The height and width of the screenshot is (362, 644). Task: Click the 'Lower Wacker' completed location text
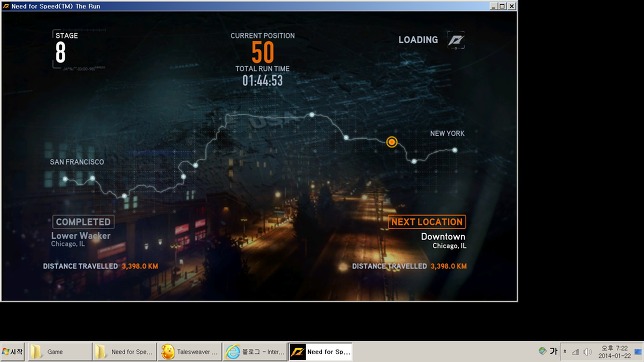(81, 236)
